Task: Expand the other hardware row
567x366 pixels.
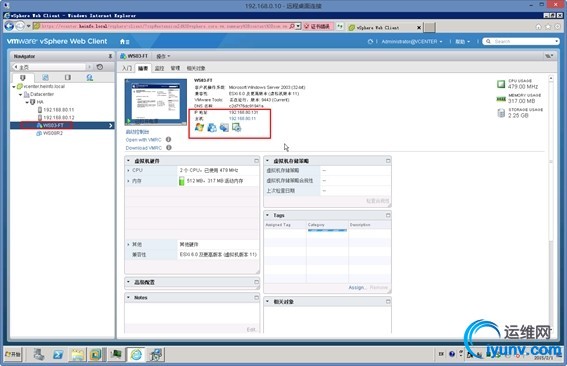Action: coord(128,244)
